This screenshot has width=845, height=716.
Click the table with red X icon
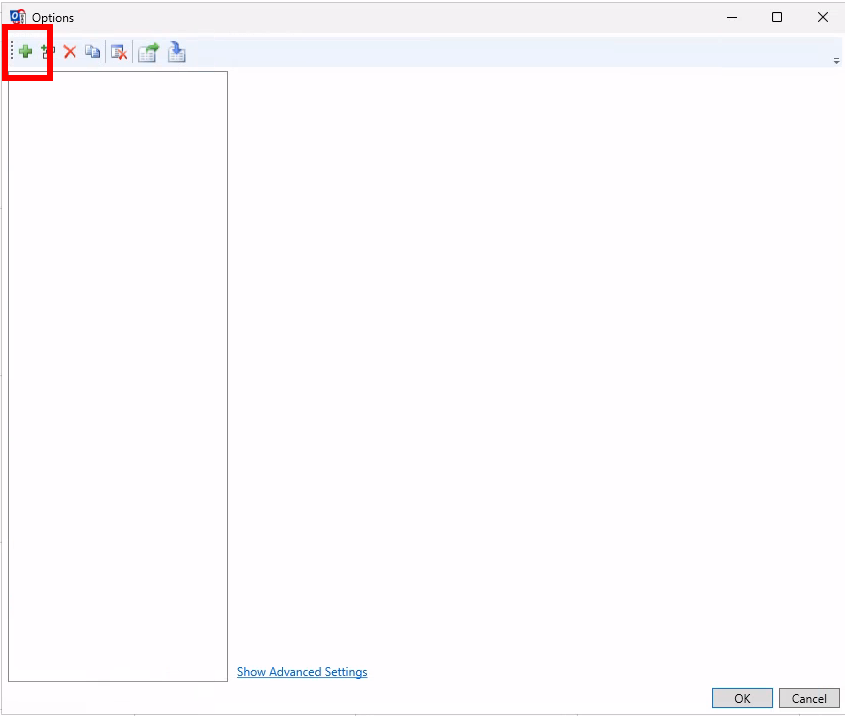pyautogui.click(x=118, y=52)
